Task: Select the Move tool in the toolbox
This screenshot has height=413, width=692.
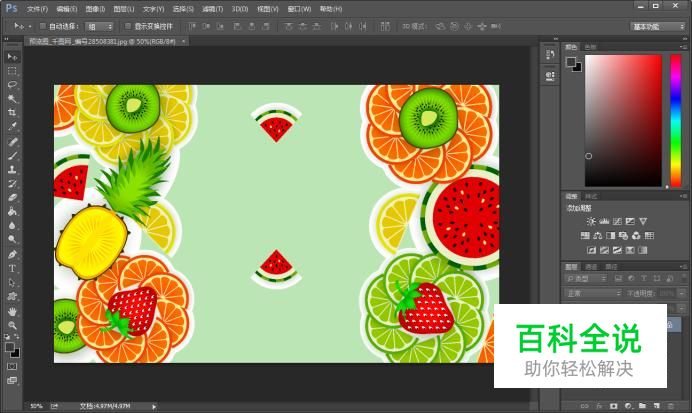Action: (12, 57)
